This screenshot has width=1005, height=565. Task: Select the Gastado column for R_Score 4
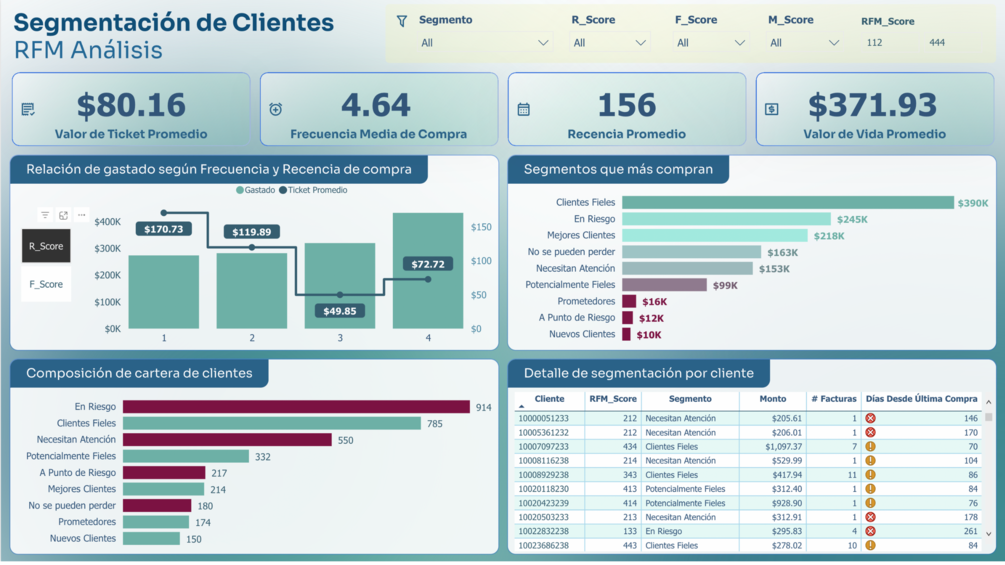click(x=428, y=271)
